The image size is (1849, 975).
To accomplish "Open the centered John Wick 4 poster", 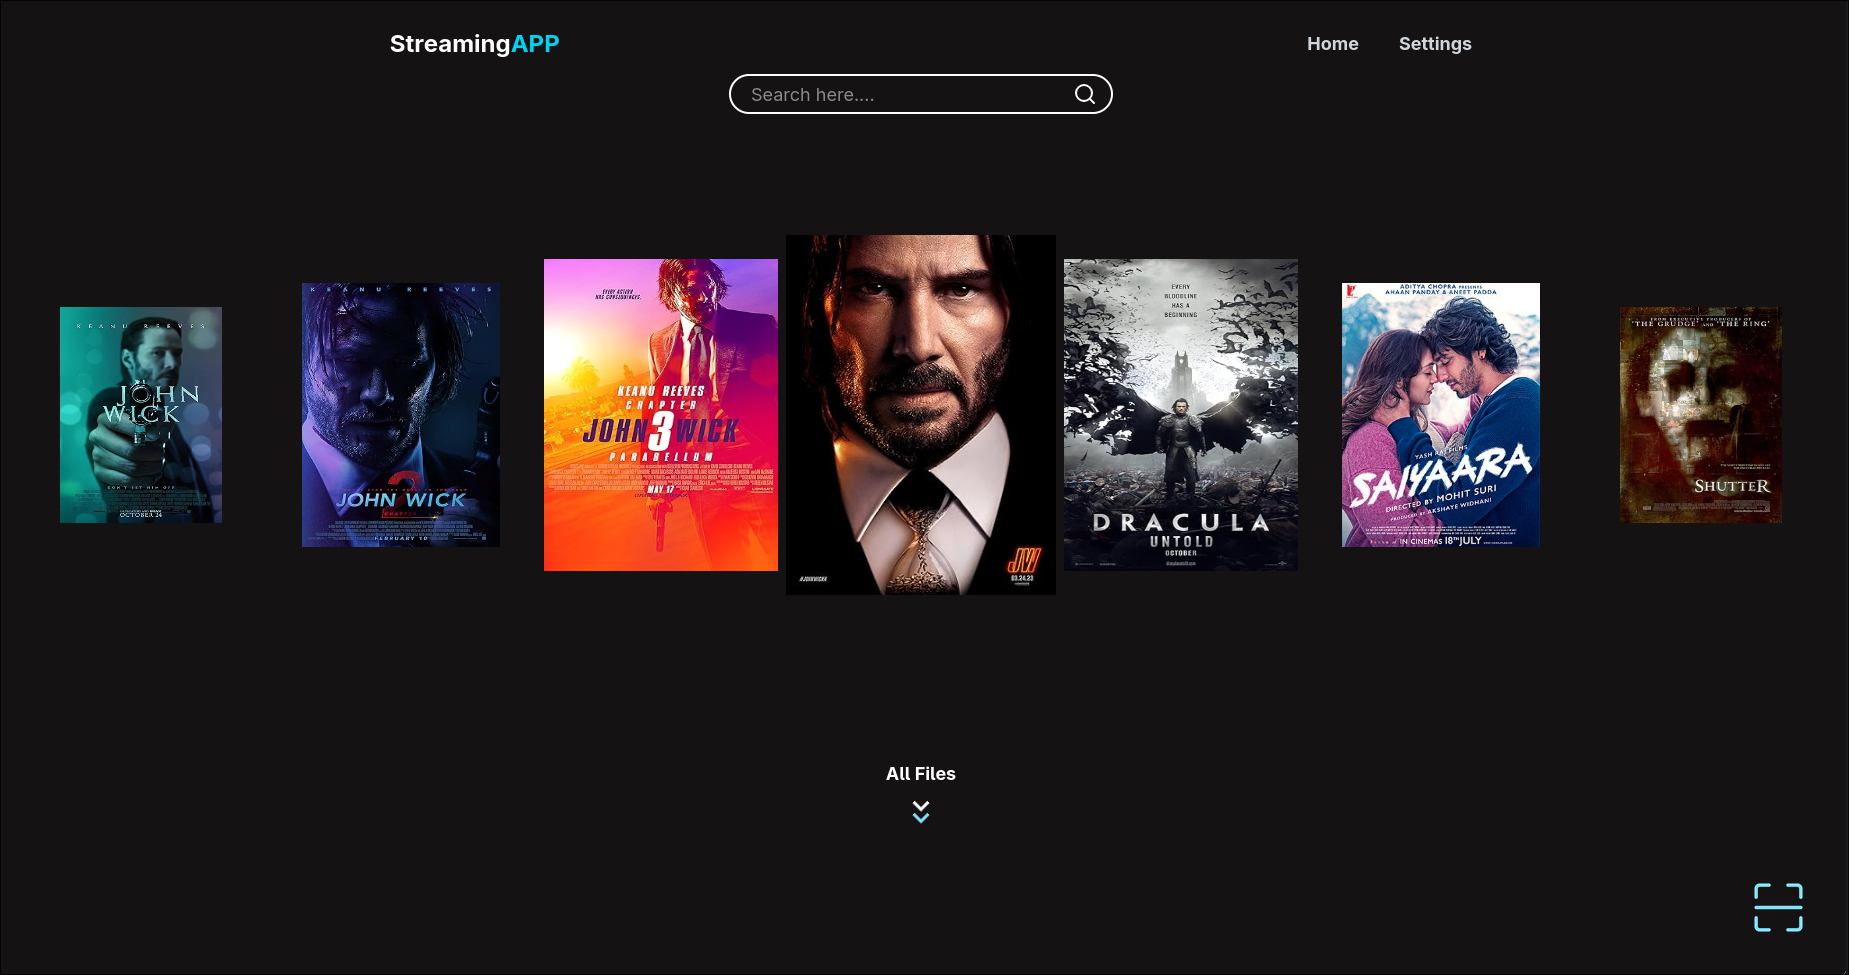I will pyautogui.click(x=920, y=414).
